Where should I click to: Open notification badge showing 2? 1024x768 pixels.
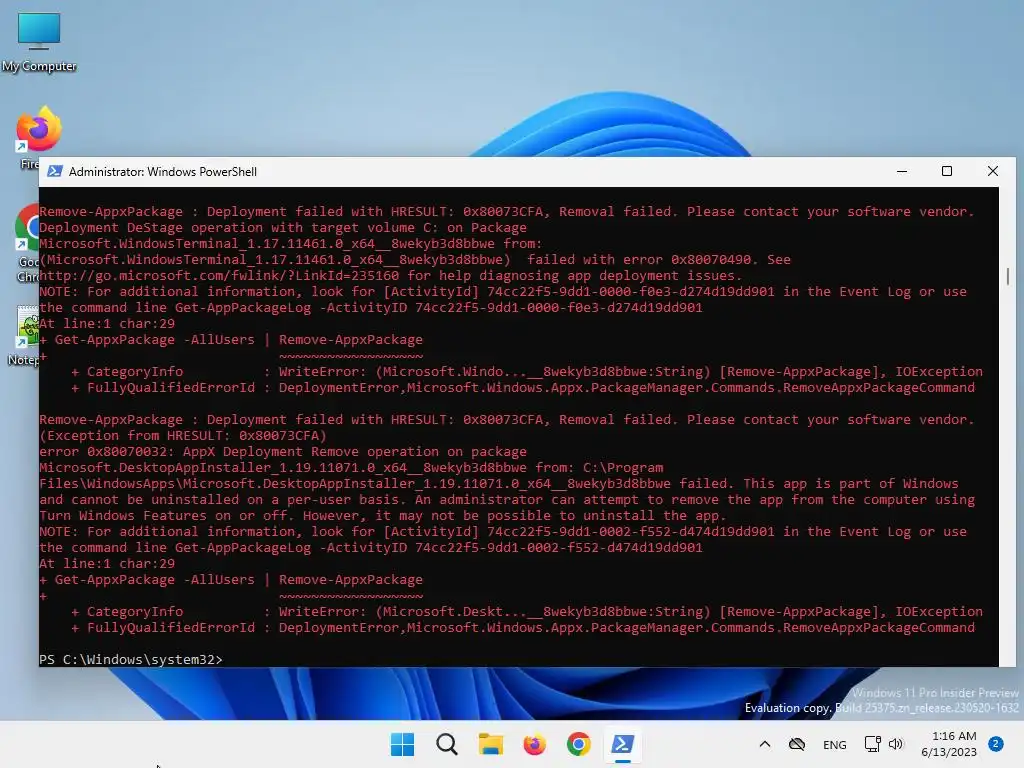coord(996,744)
